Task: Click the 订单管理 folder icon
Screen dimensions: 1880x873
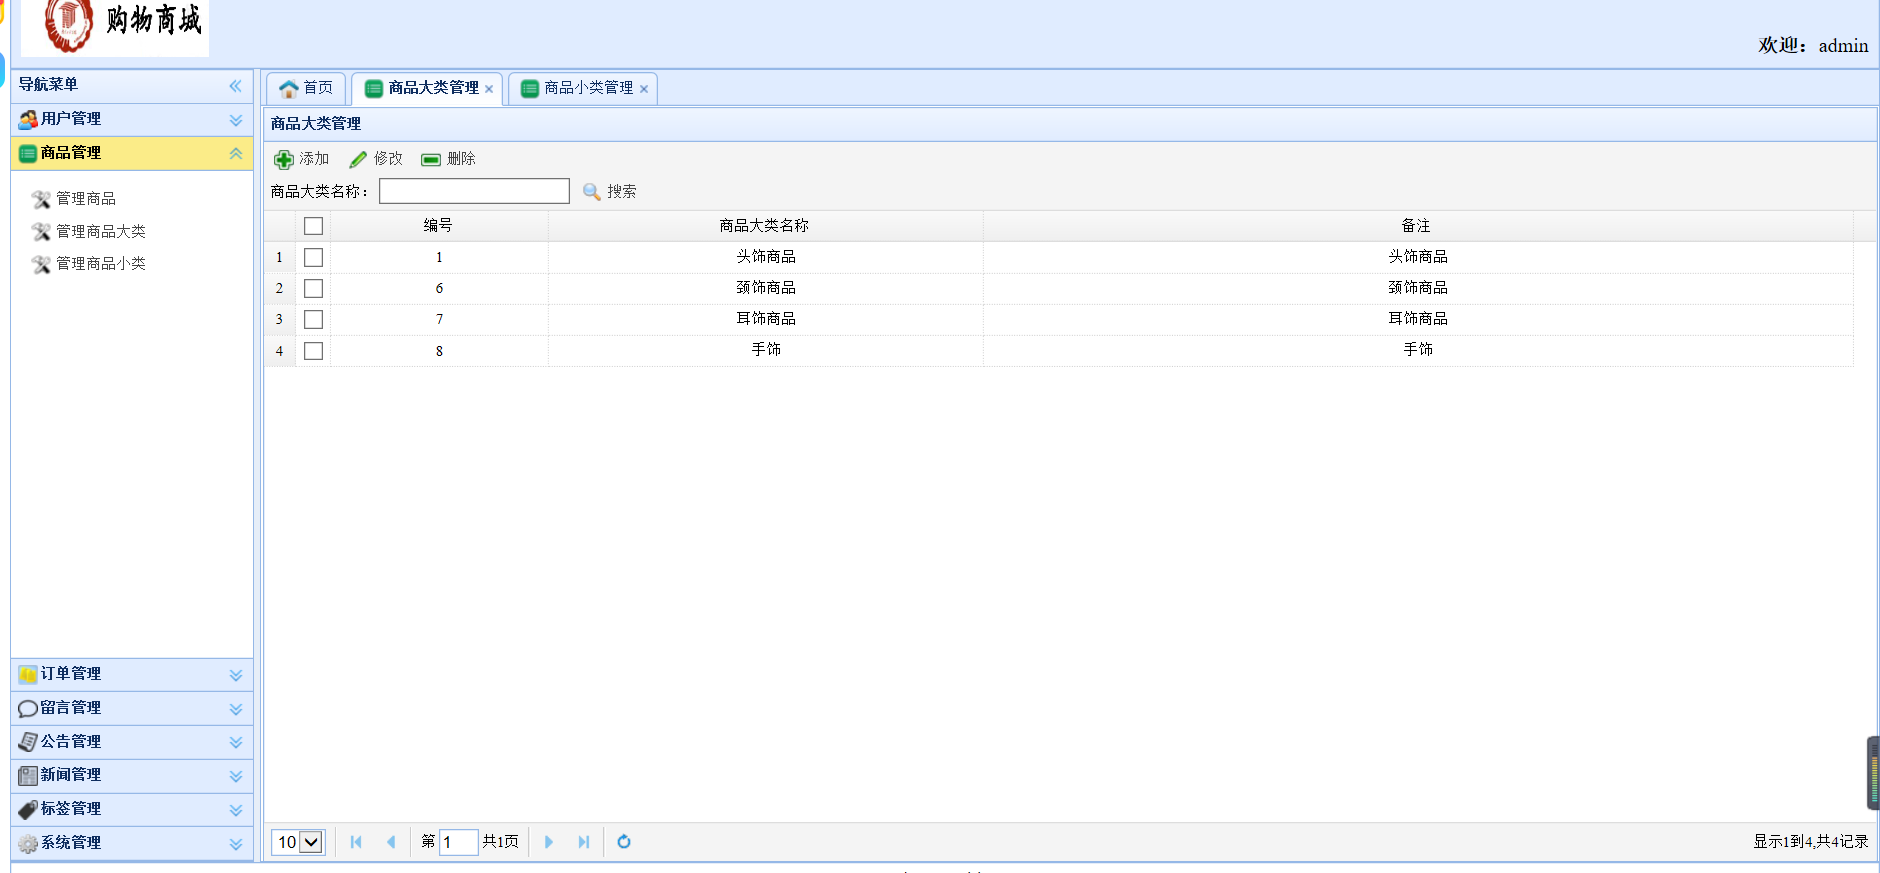Action: tap(28, 674)
